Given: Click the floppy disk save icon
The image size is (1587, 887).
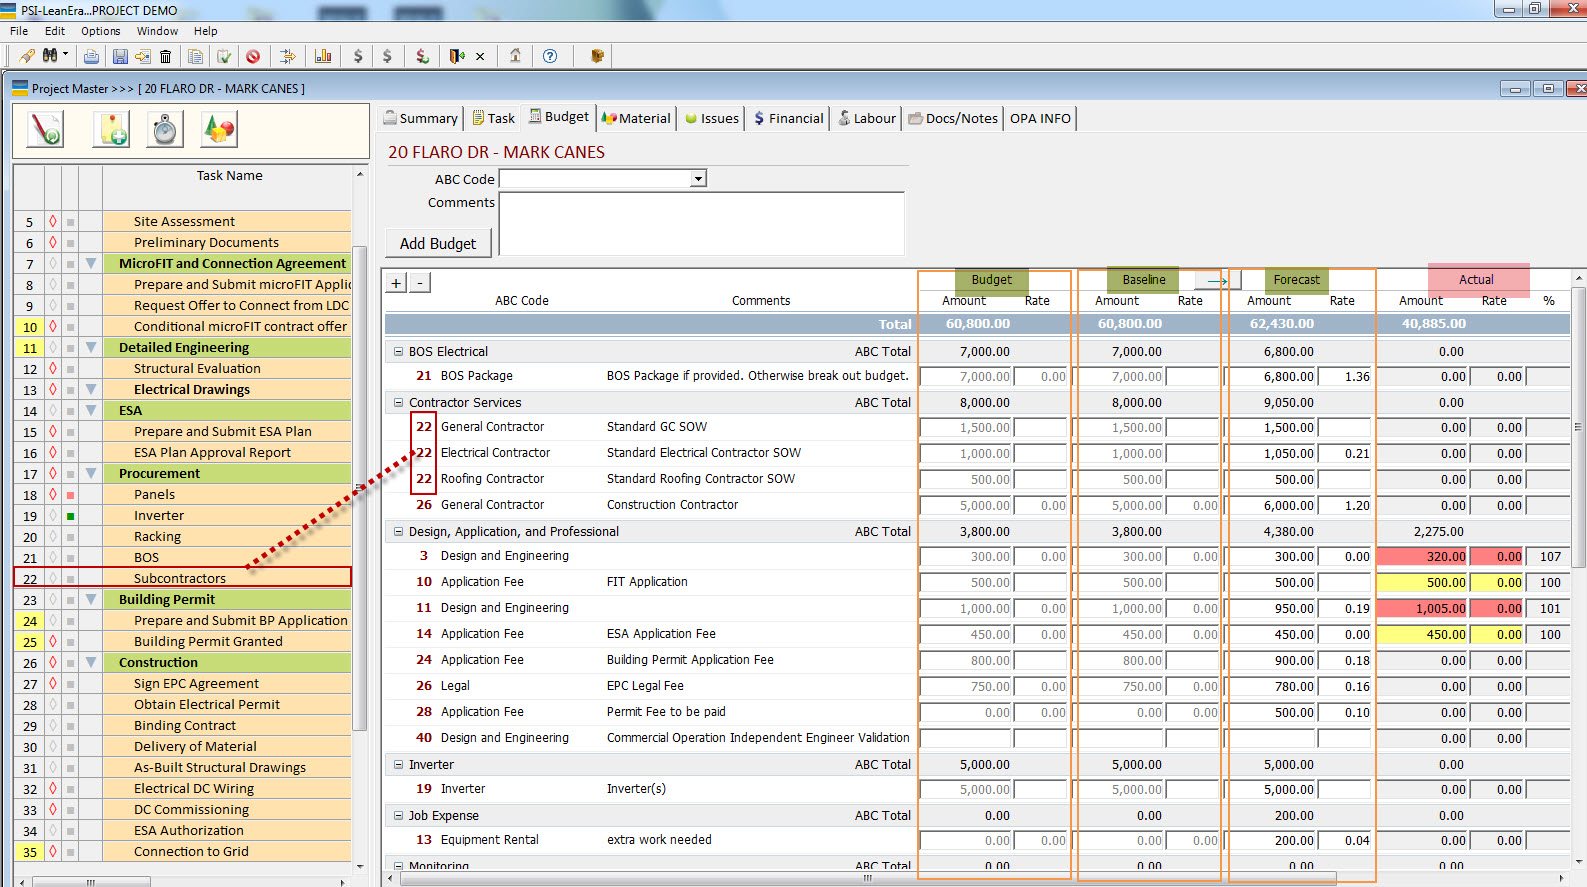Looking at the screenshot, I should pyautogui.click(x=120, y=56).
